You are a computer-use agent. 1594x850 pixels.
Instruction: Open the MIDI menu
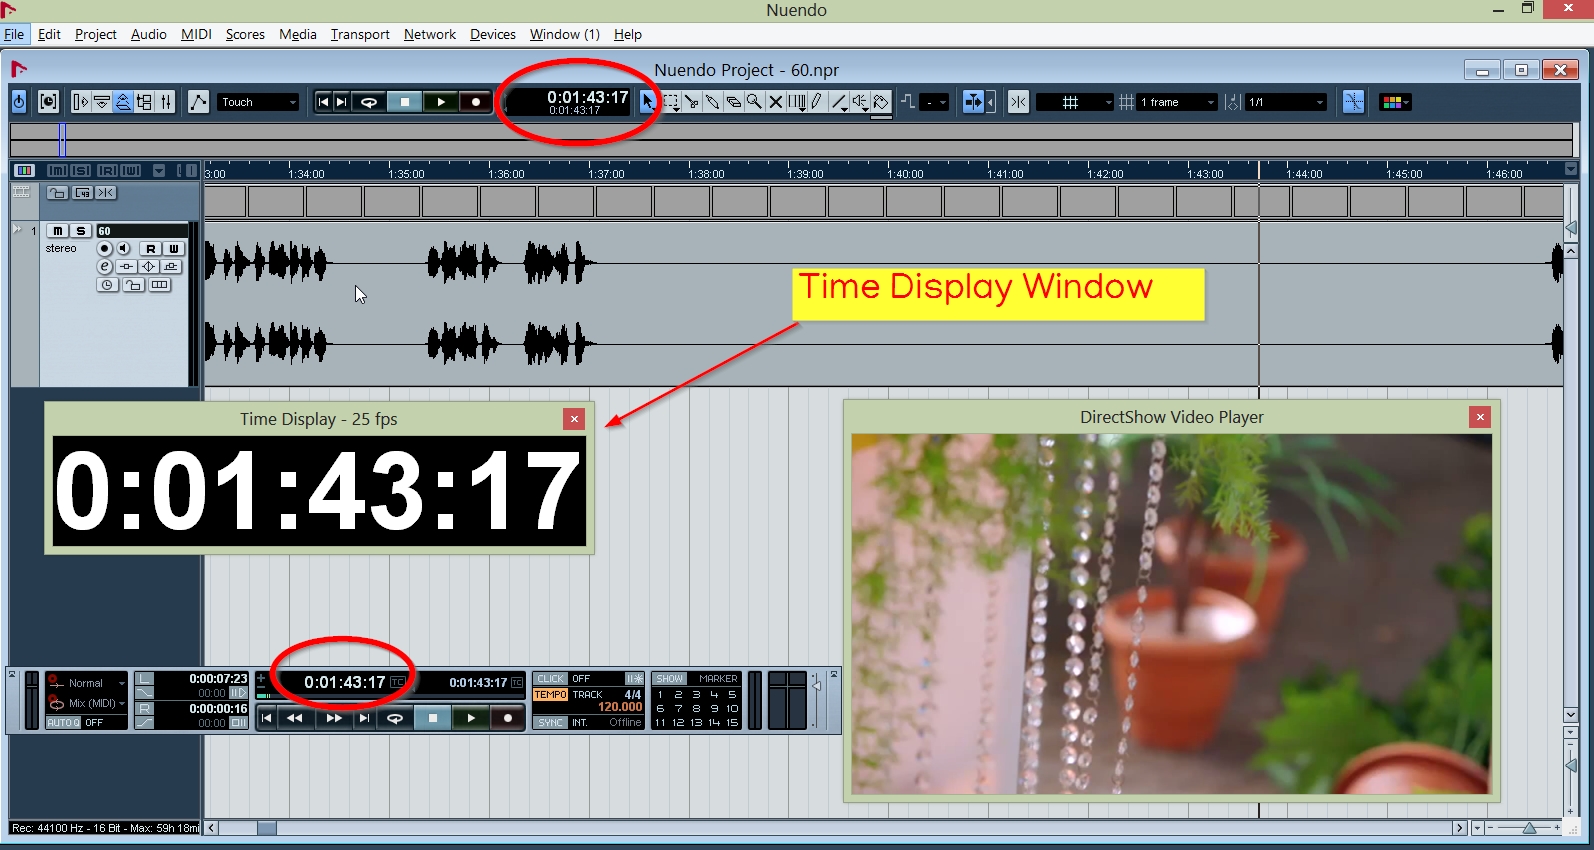[196, 34]
